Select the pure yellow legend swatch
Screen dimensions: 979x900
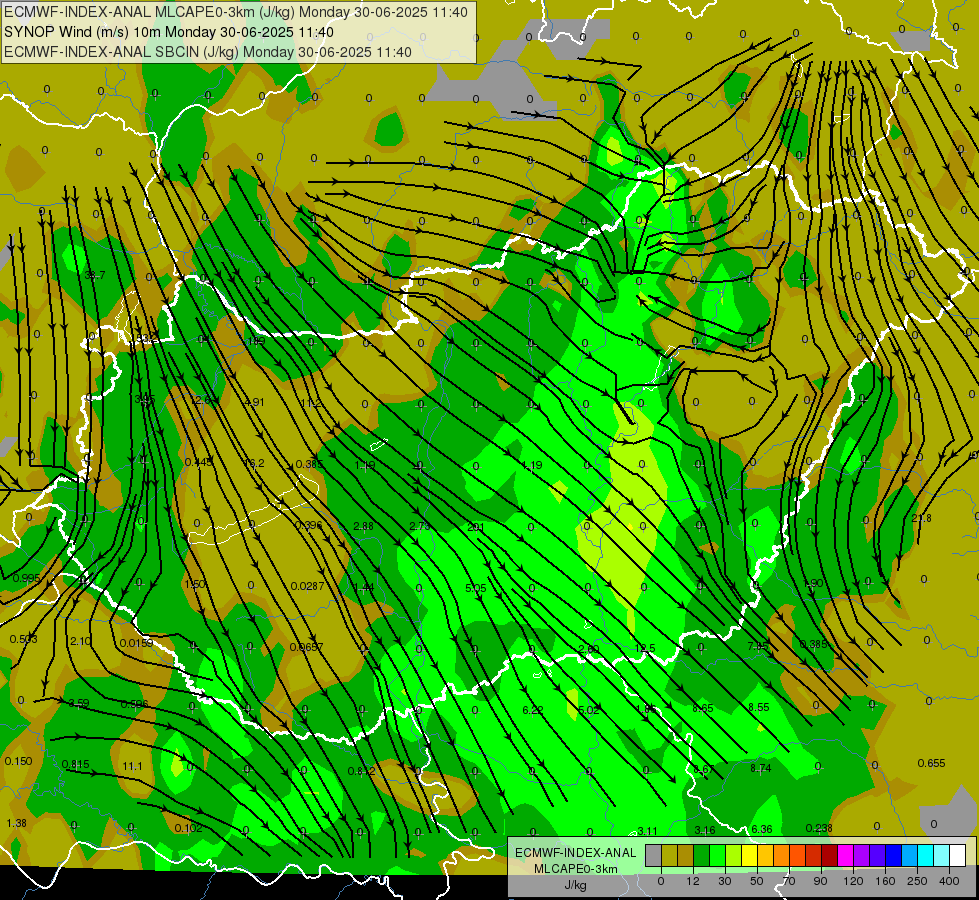[x=749, y=855]
